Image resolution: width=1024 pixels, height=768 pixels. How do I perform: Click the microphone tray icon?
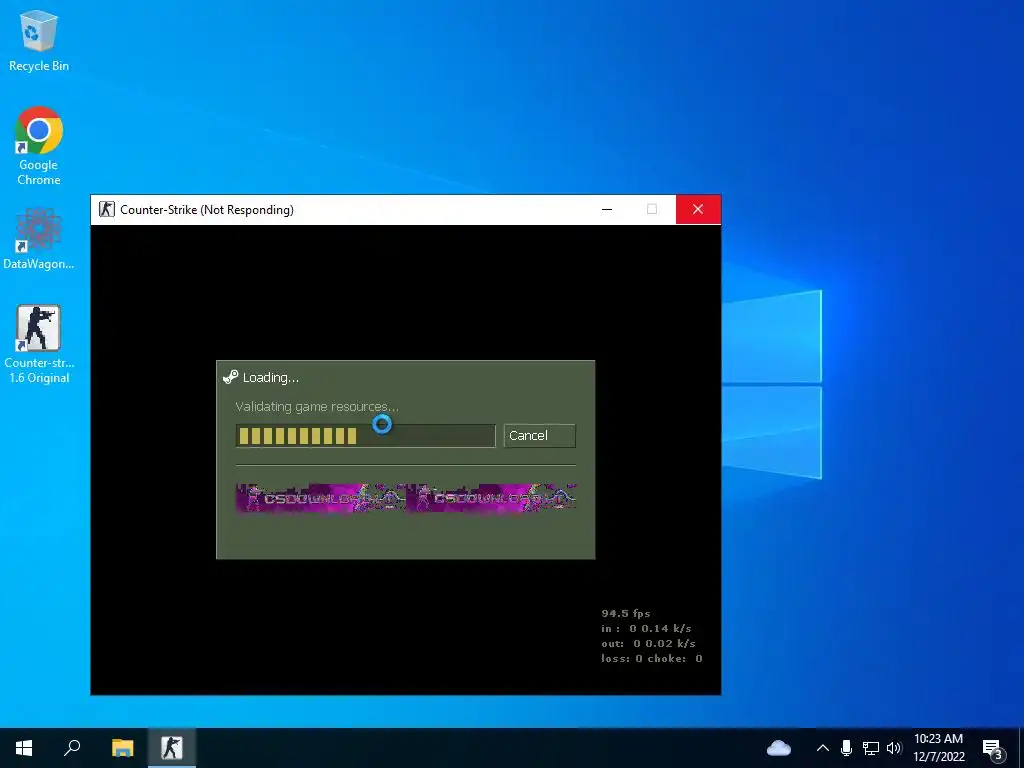(846, 748)
